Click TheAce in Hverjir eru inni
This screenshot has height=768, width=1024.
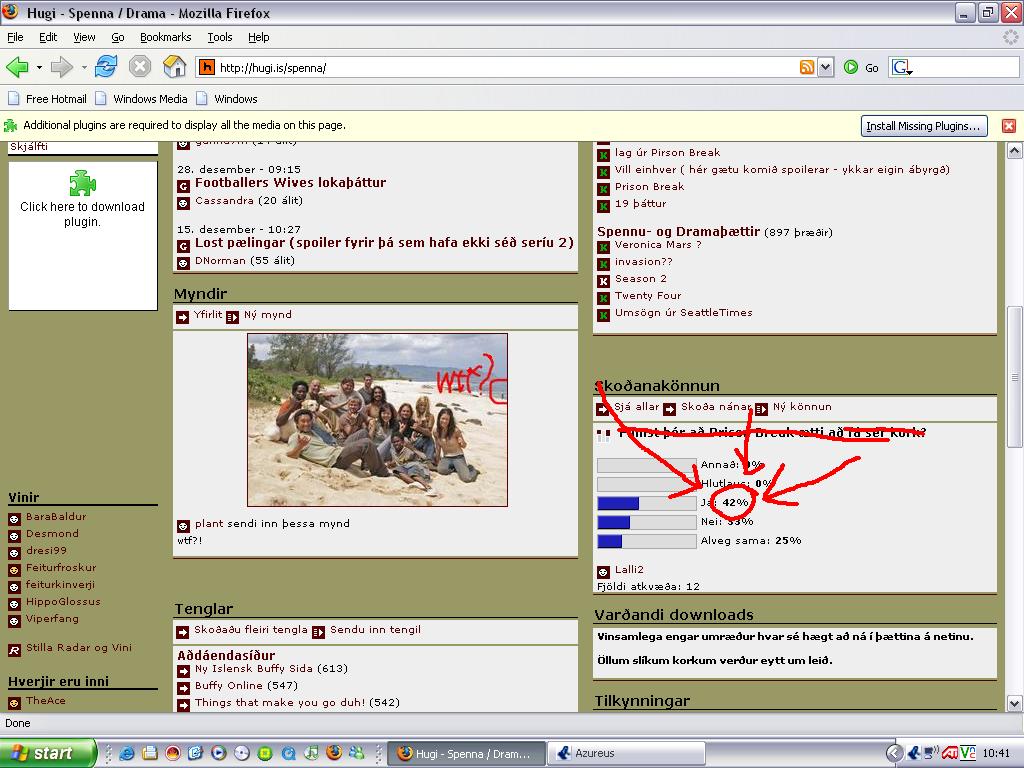tap(46, 701)
